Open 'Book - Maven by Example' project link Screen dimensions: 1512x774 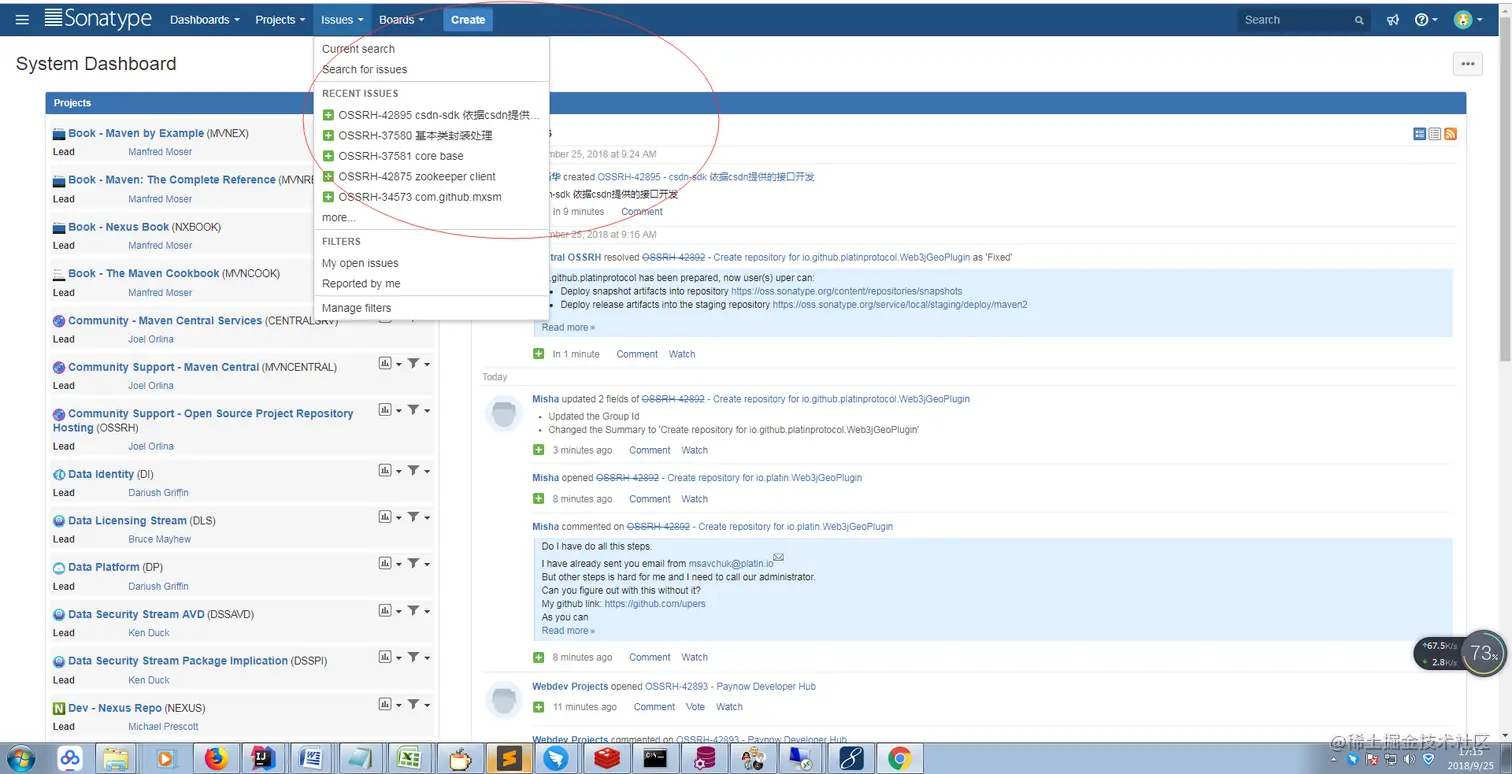click(x=136, y=133)
